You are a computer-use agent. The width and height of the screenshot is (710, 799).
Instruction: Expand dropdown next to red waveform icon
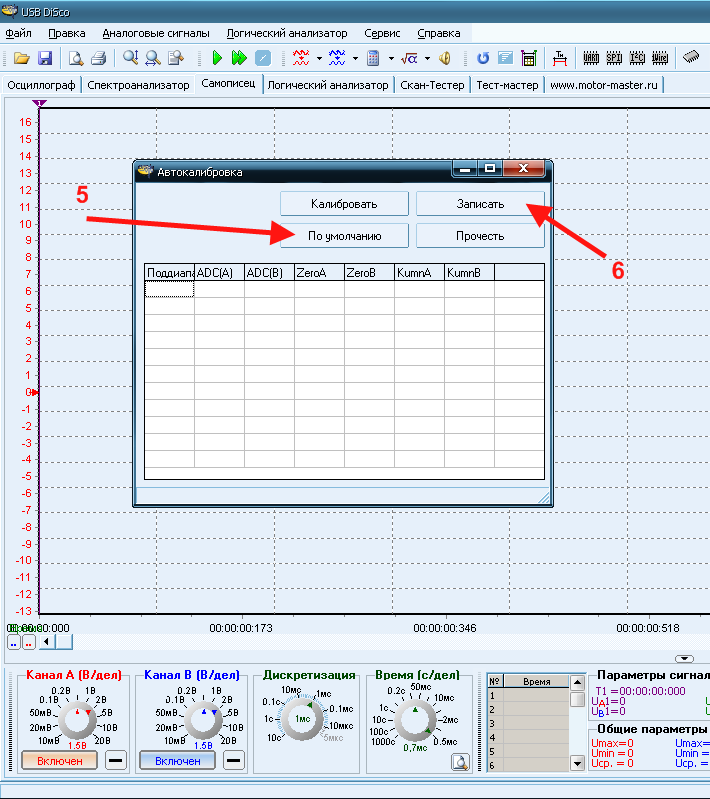pyautogui.click(x=319, y=59)
